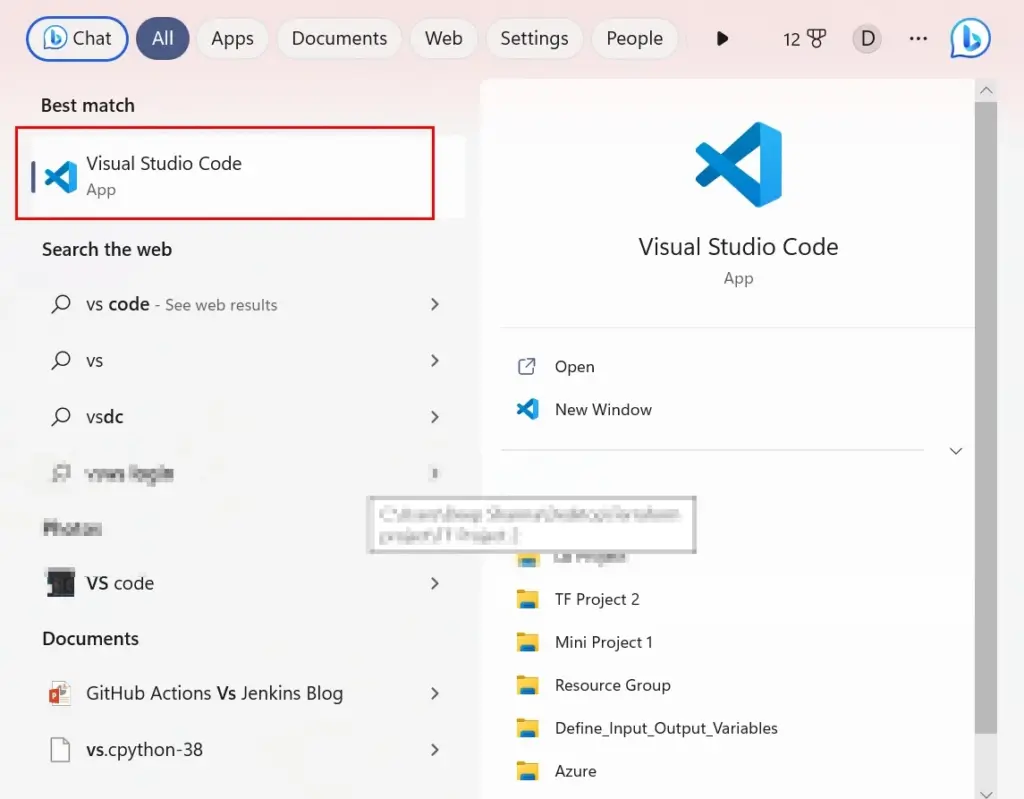Click the New Window icon in the preview panel
The height and width of the screenshot is (799, 1024).
click(x=526, y=409)
